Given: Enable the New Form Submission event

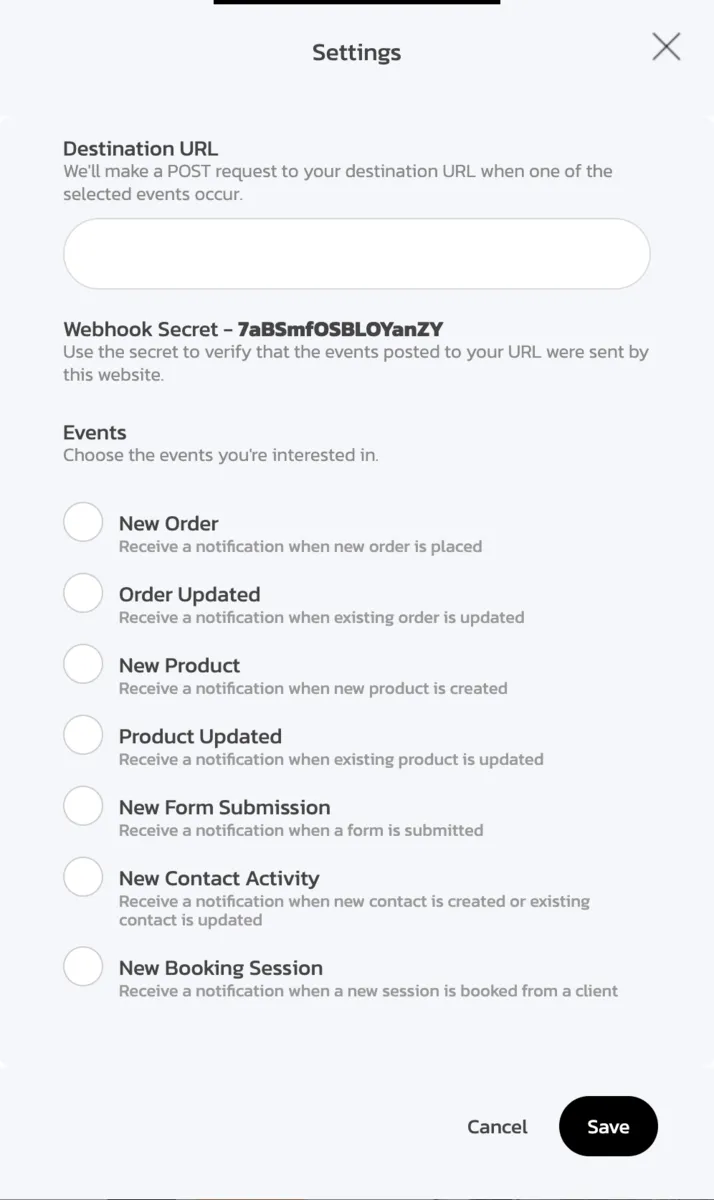Looking at the screenshot, I should point(83,806).
